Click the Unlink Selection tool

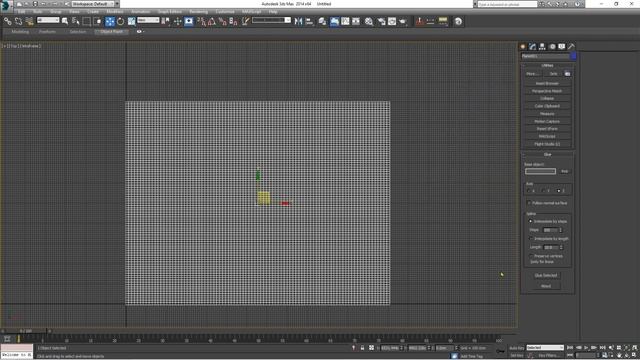[18, 21]
